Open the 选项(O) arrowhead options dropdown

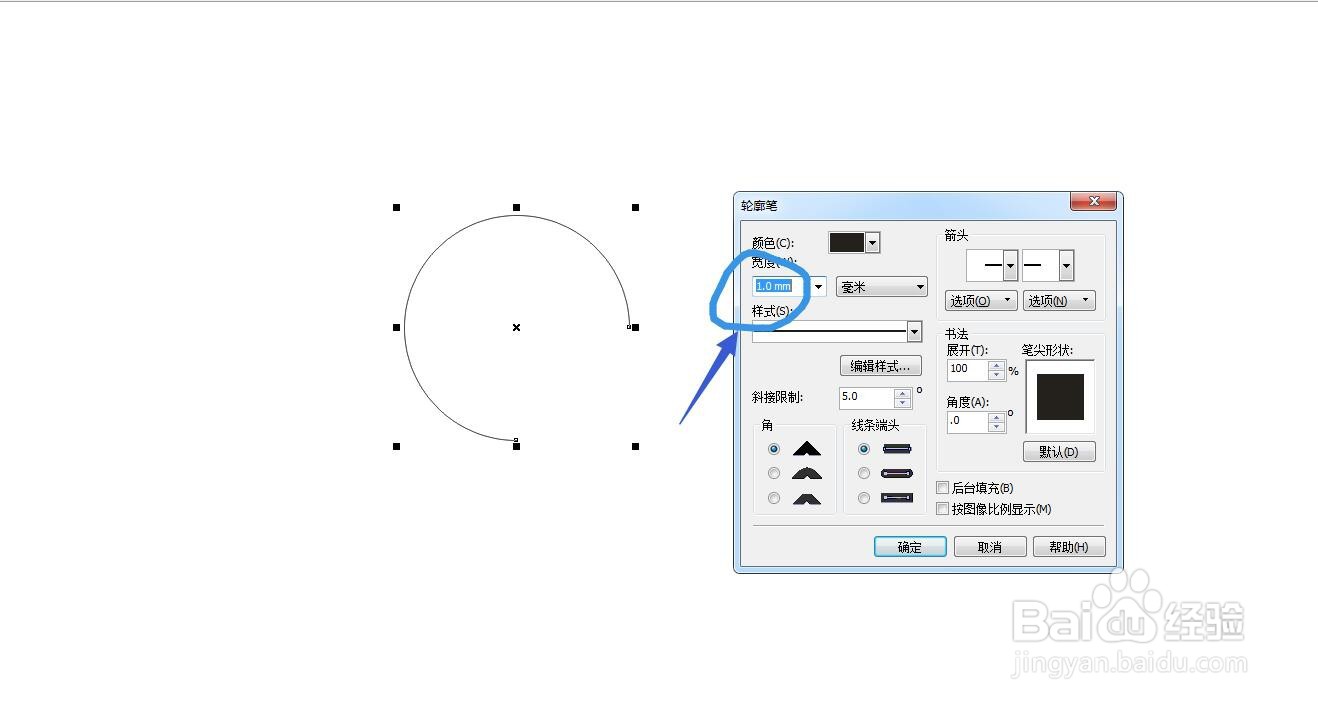[980, 300]
